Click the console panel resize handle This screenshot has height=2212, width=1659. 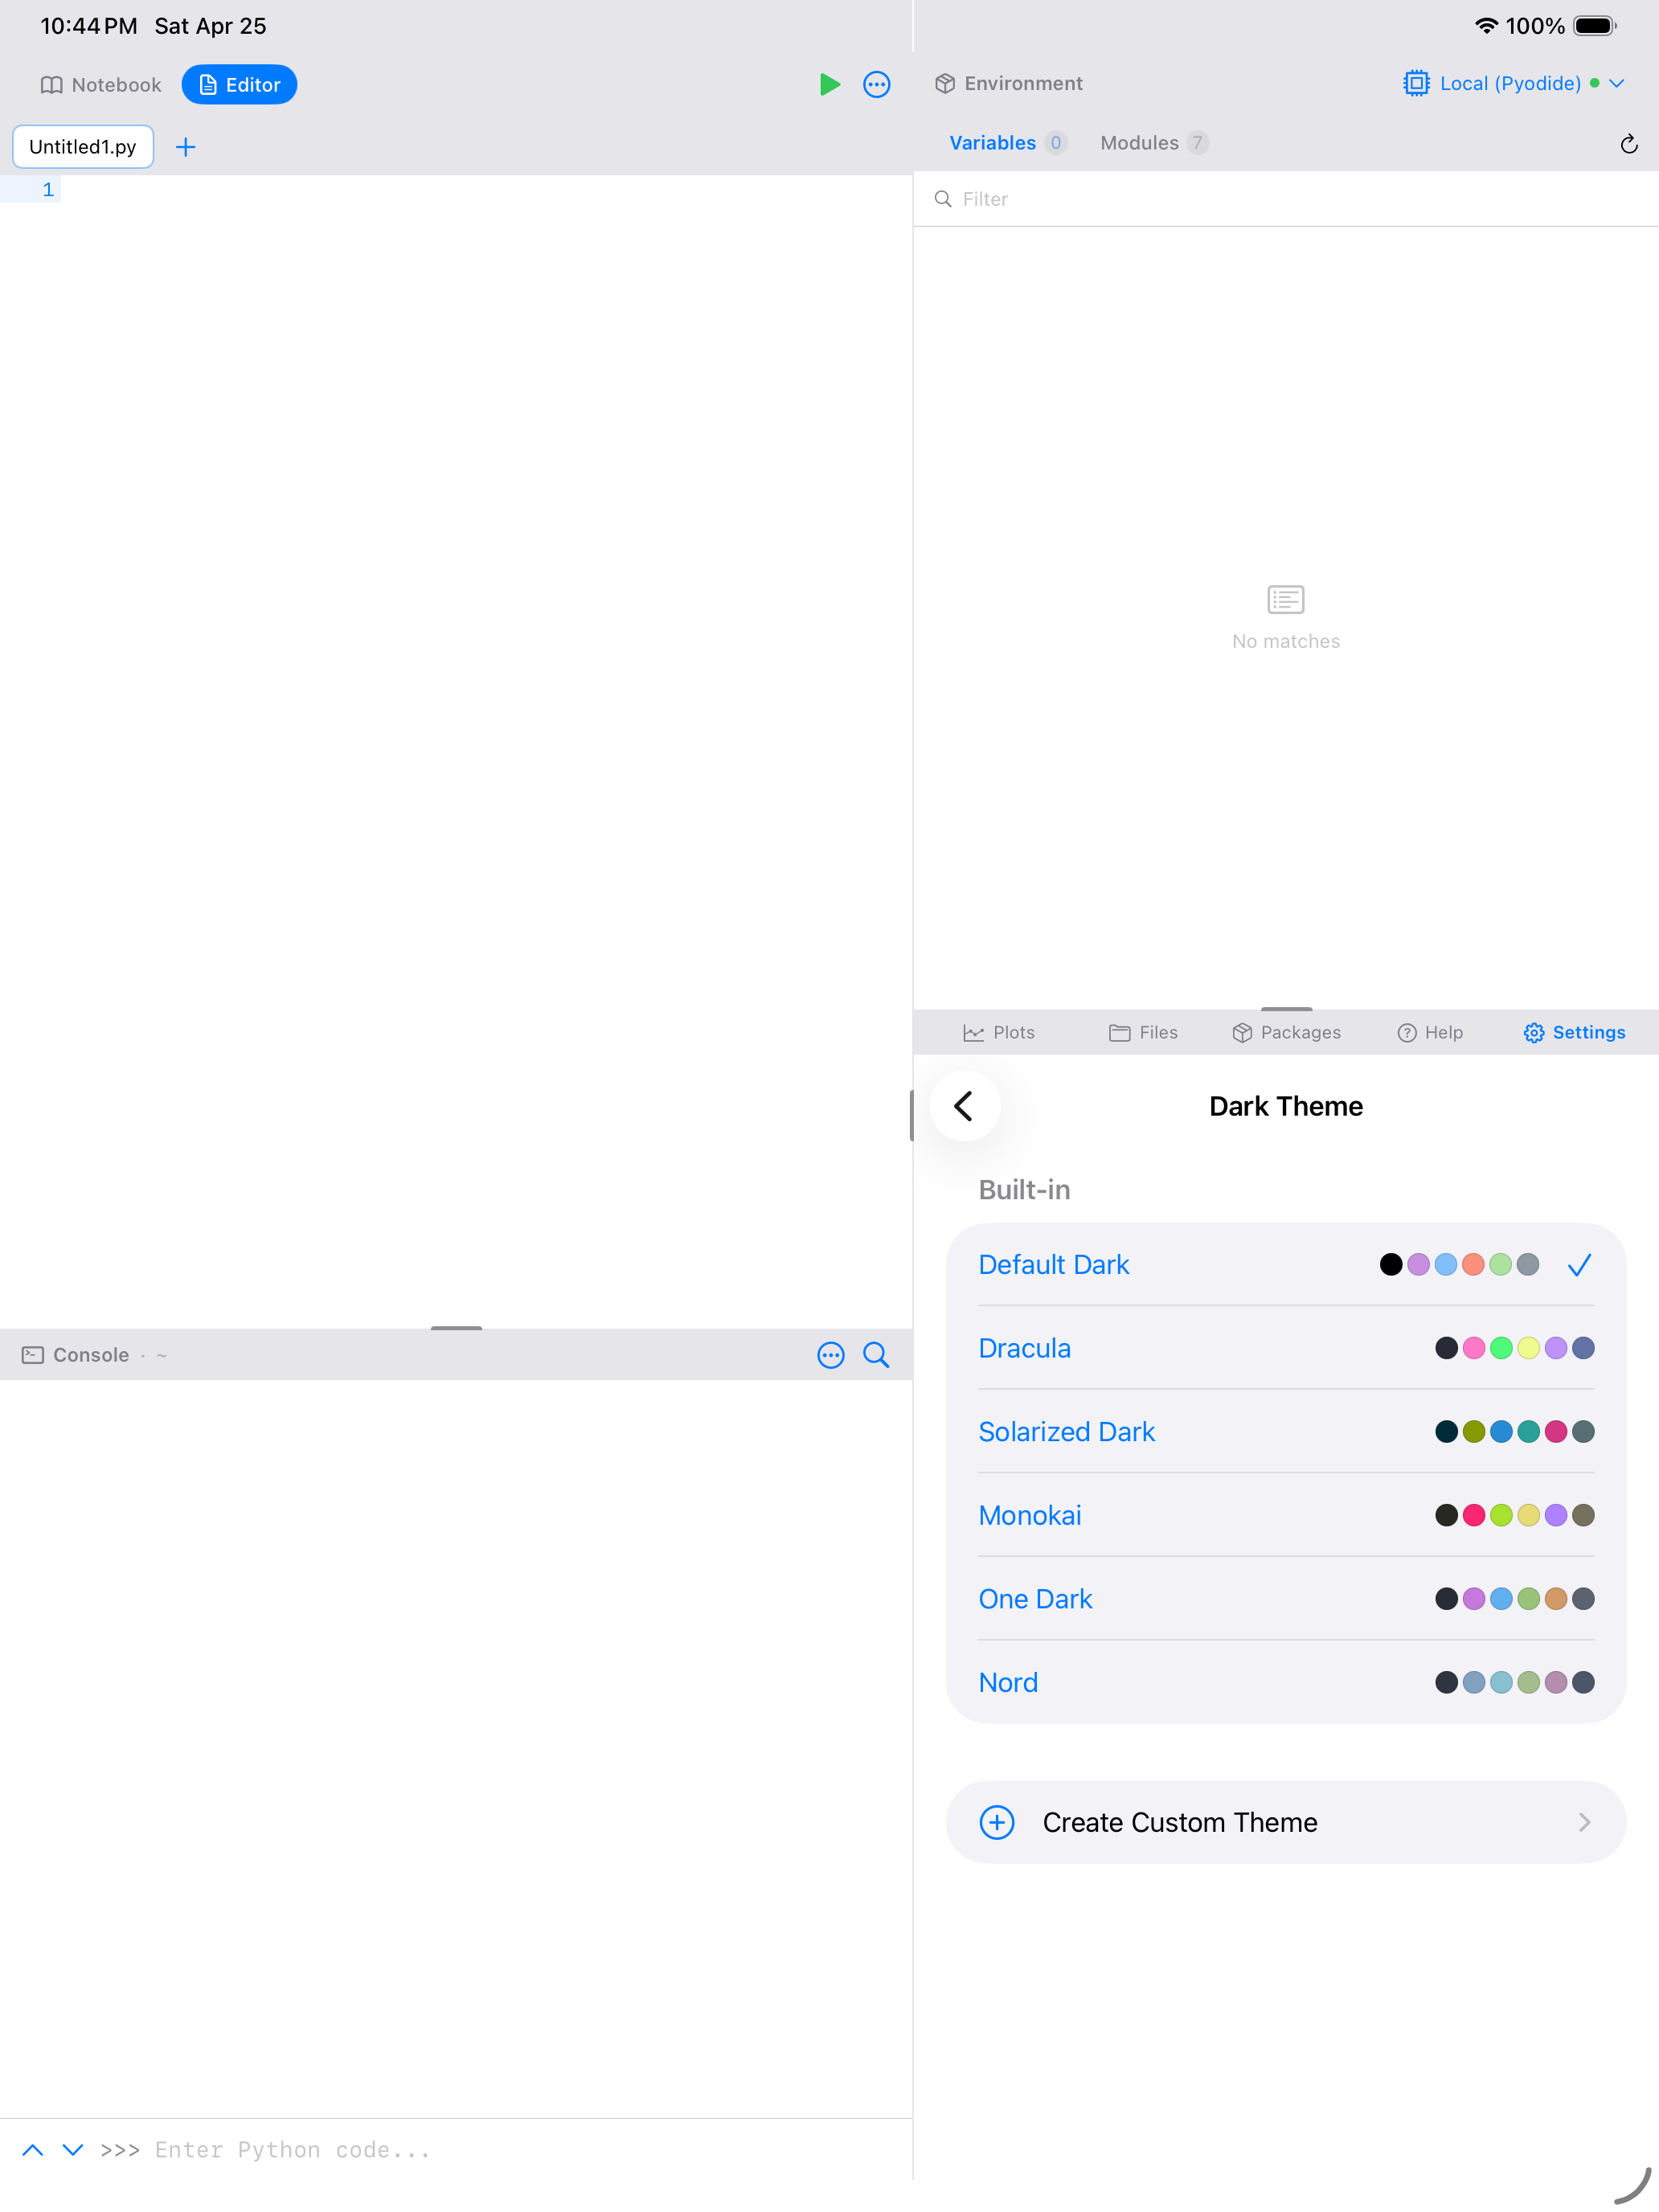click(456, 1327)
